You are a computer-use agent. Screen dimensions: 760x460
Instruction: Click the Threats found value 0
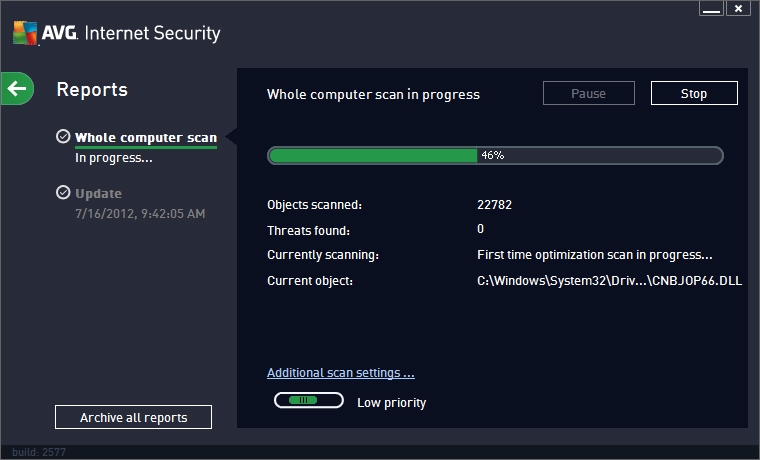click(480, 229)
